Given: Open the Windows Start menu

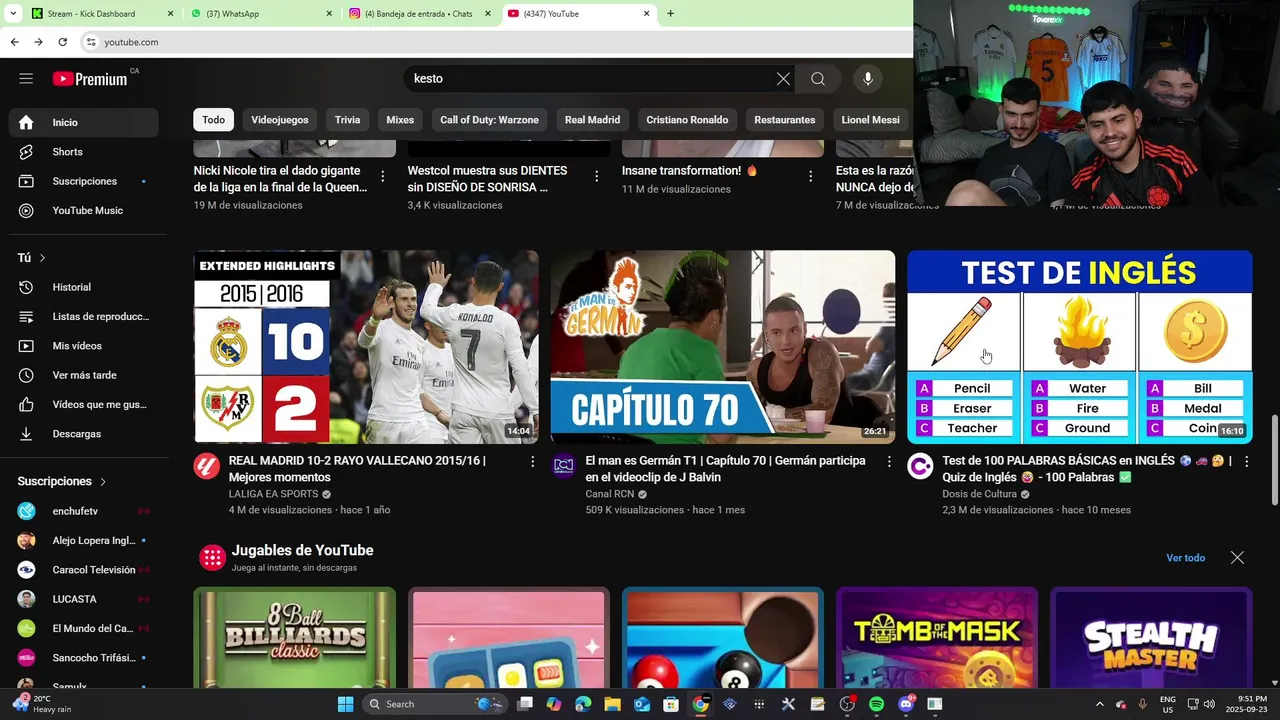Looking at the screenshot, I should click(x=345, y=704).
